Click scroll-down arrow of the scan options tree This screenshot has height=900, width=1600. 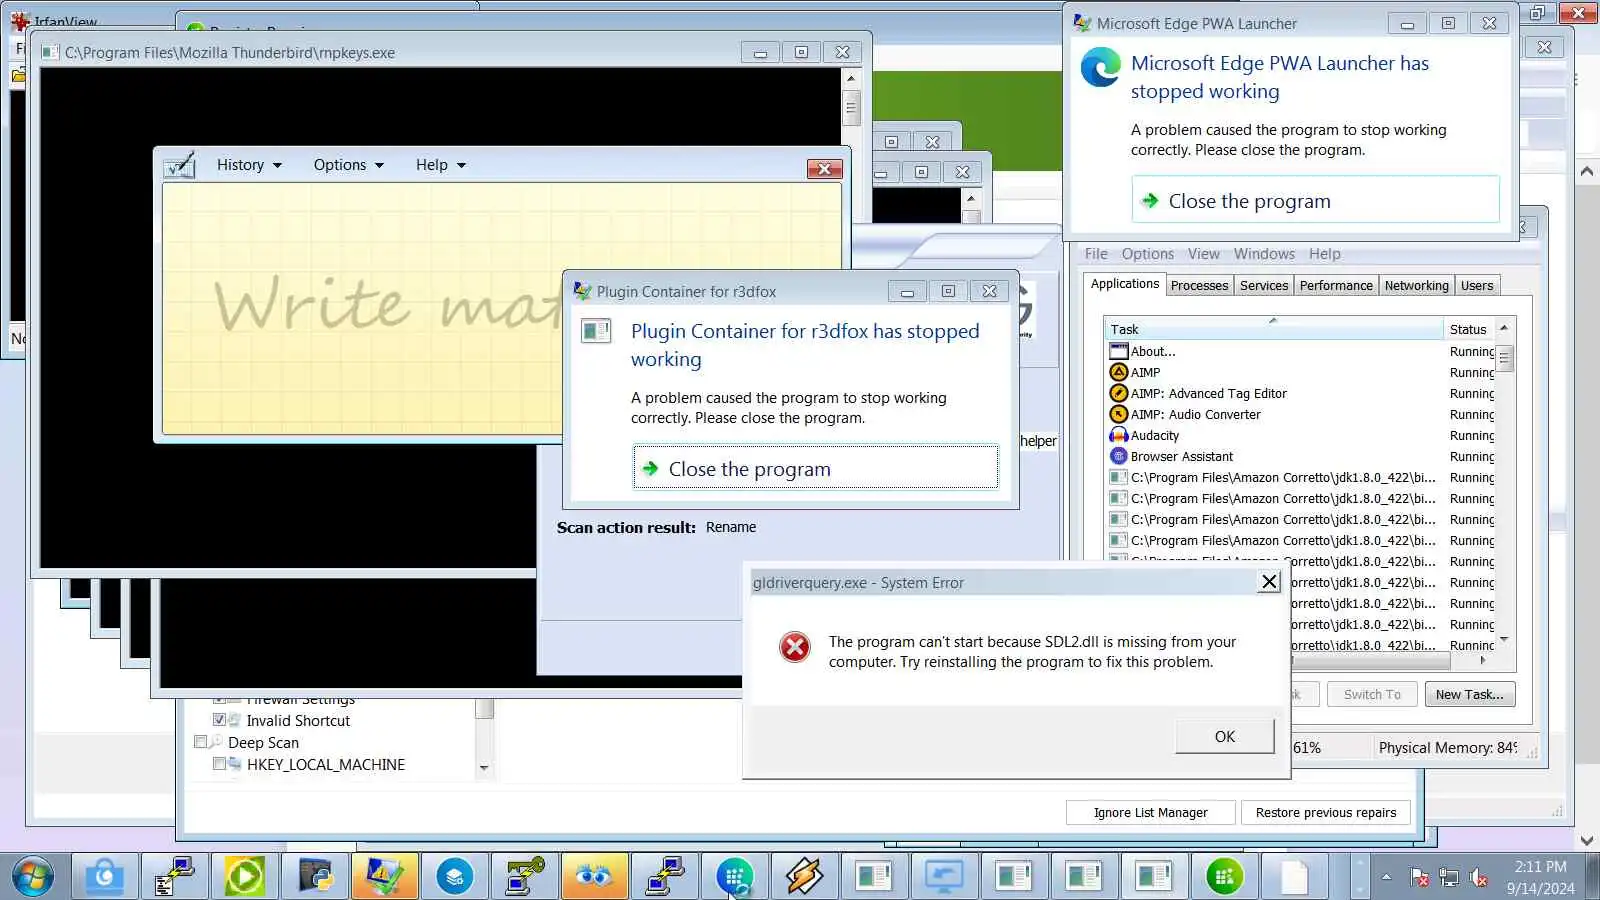[x=484, y=768]
